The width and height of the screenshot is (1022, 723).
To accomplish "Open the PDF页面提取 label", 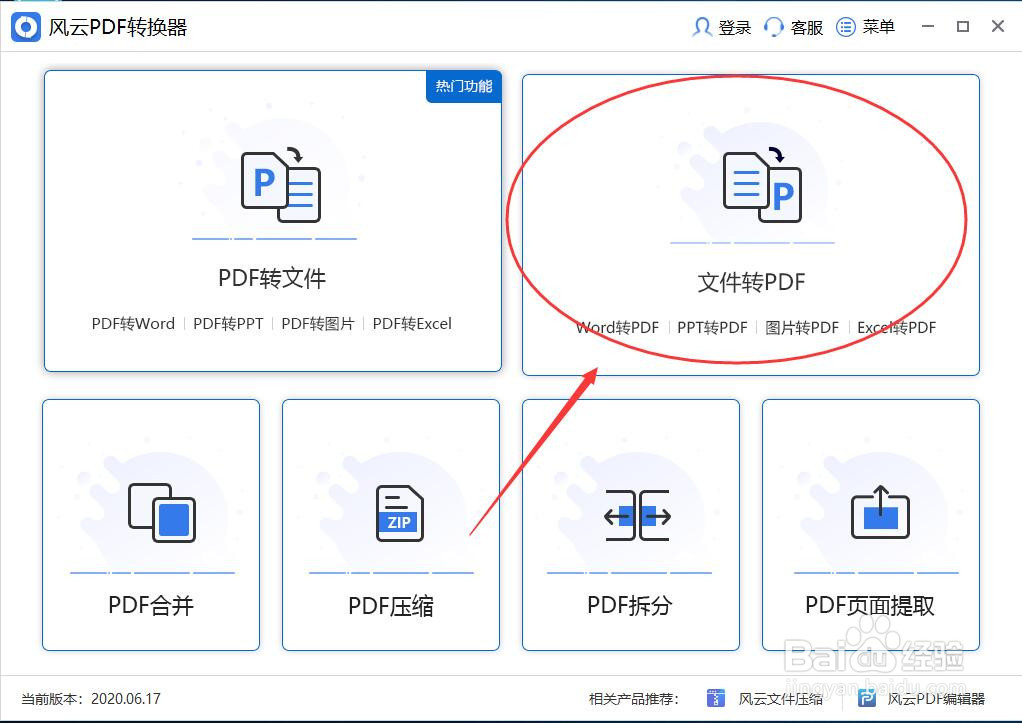I will click(x=870, y=606).
